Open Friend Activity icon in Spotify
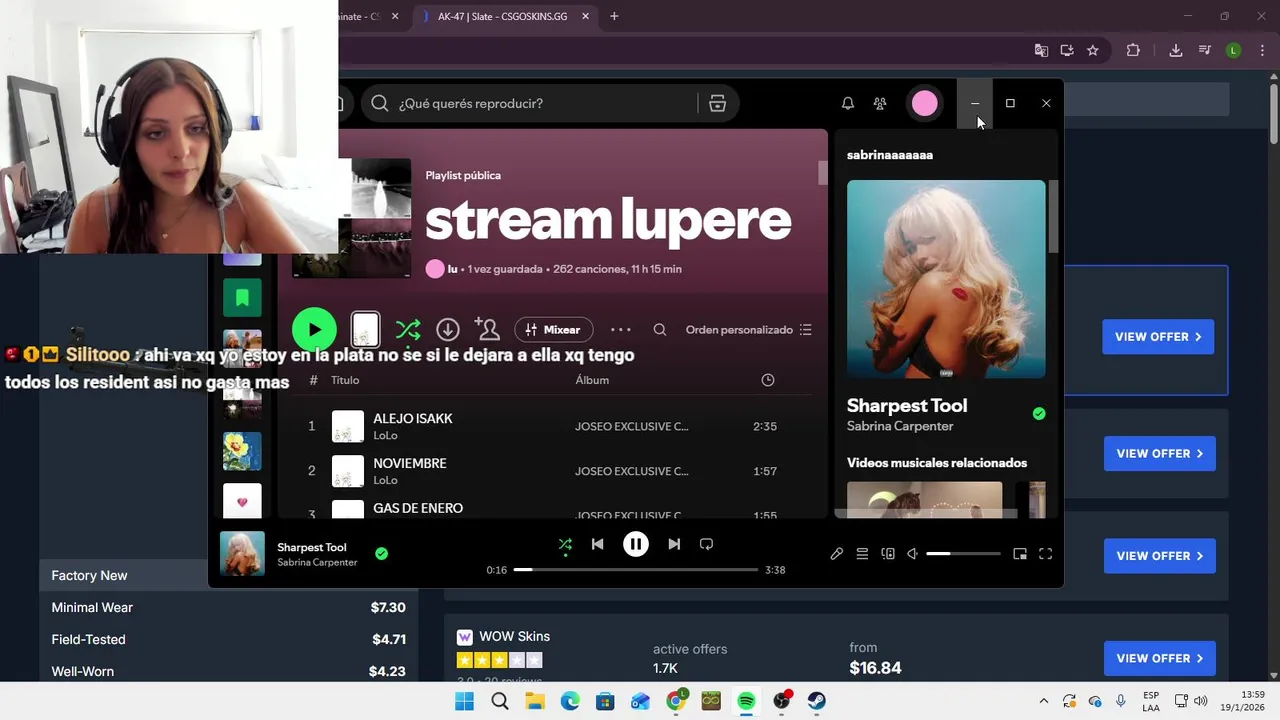This screenshot has height=720, width=1280. [x=880, y=103]
